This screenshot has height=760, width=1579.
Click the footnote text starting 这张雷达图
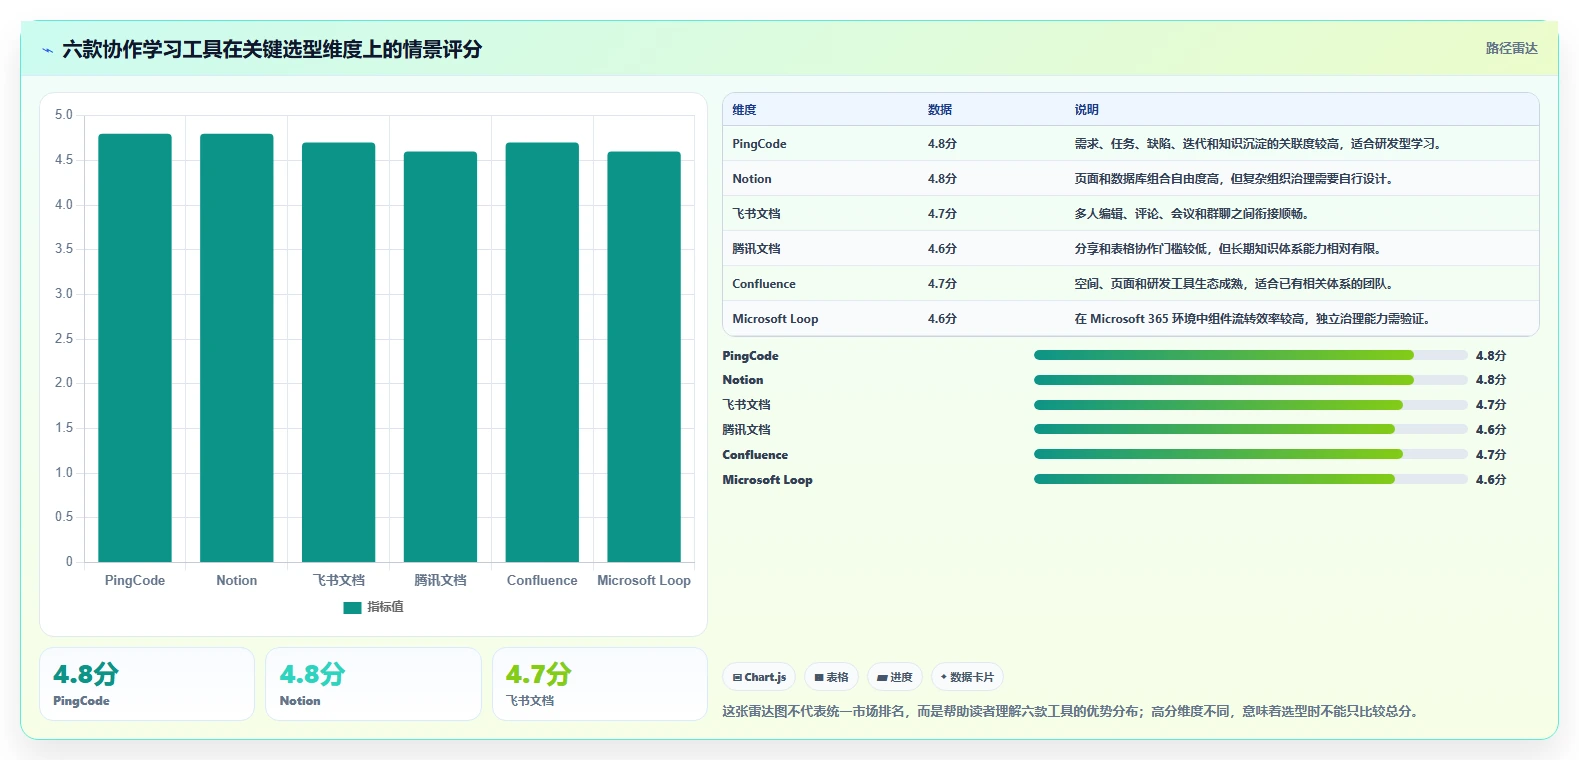coord(1070,712)
